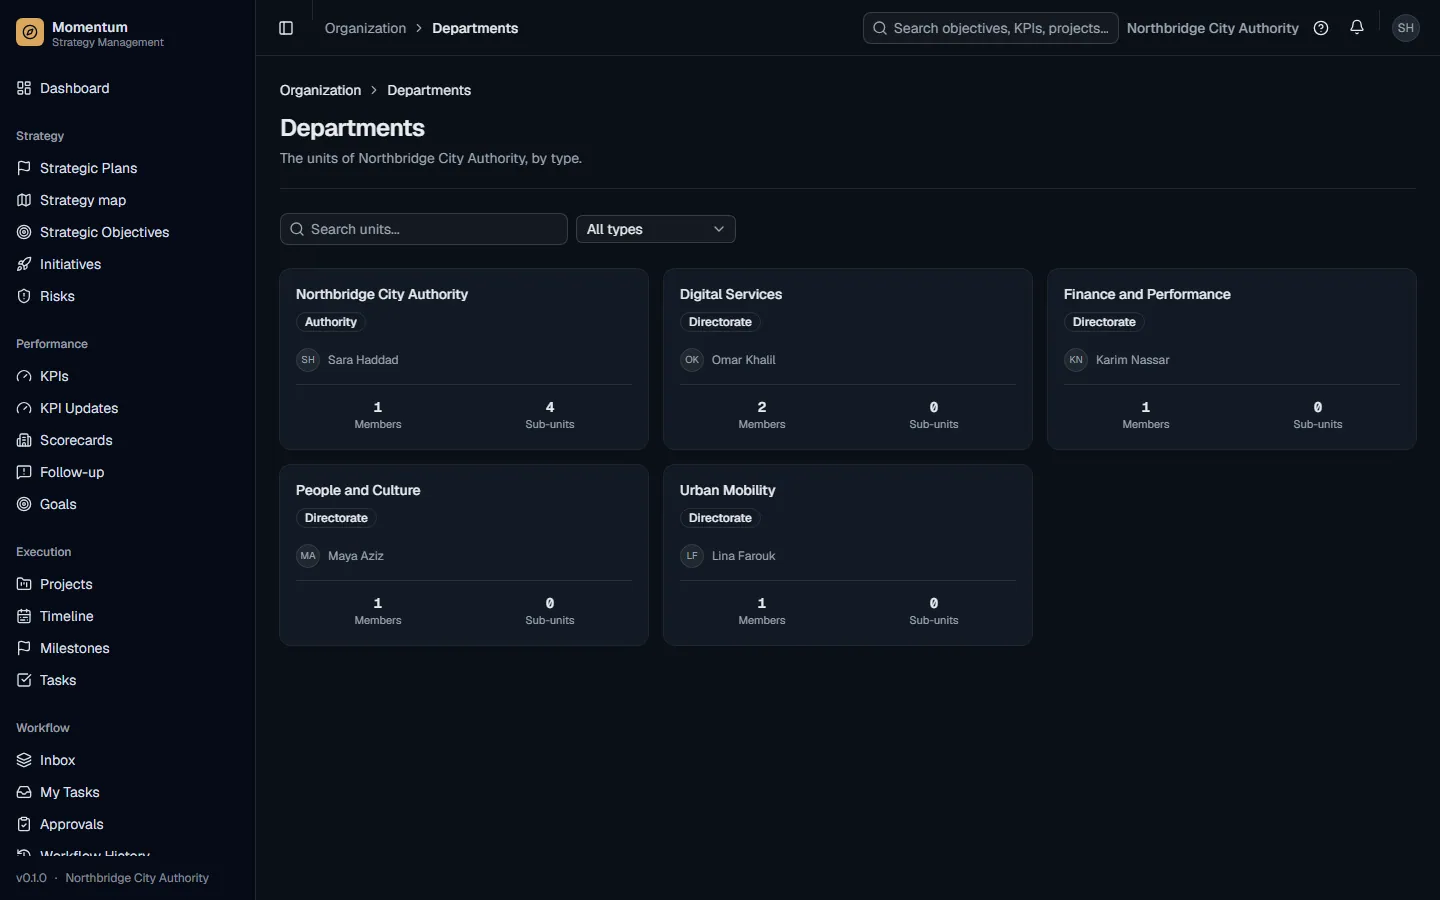Open the Digital Services department card
Screen dimensions: 1440x900
click(x=848, y=359)
